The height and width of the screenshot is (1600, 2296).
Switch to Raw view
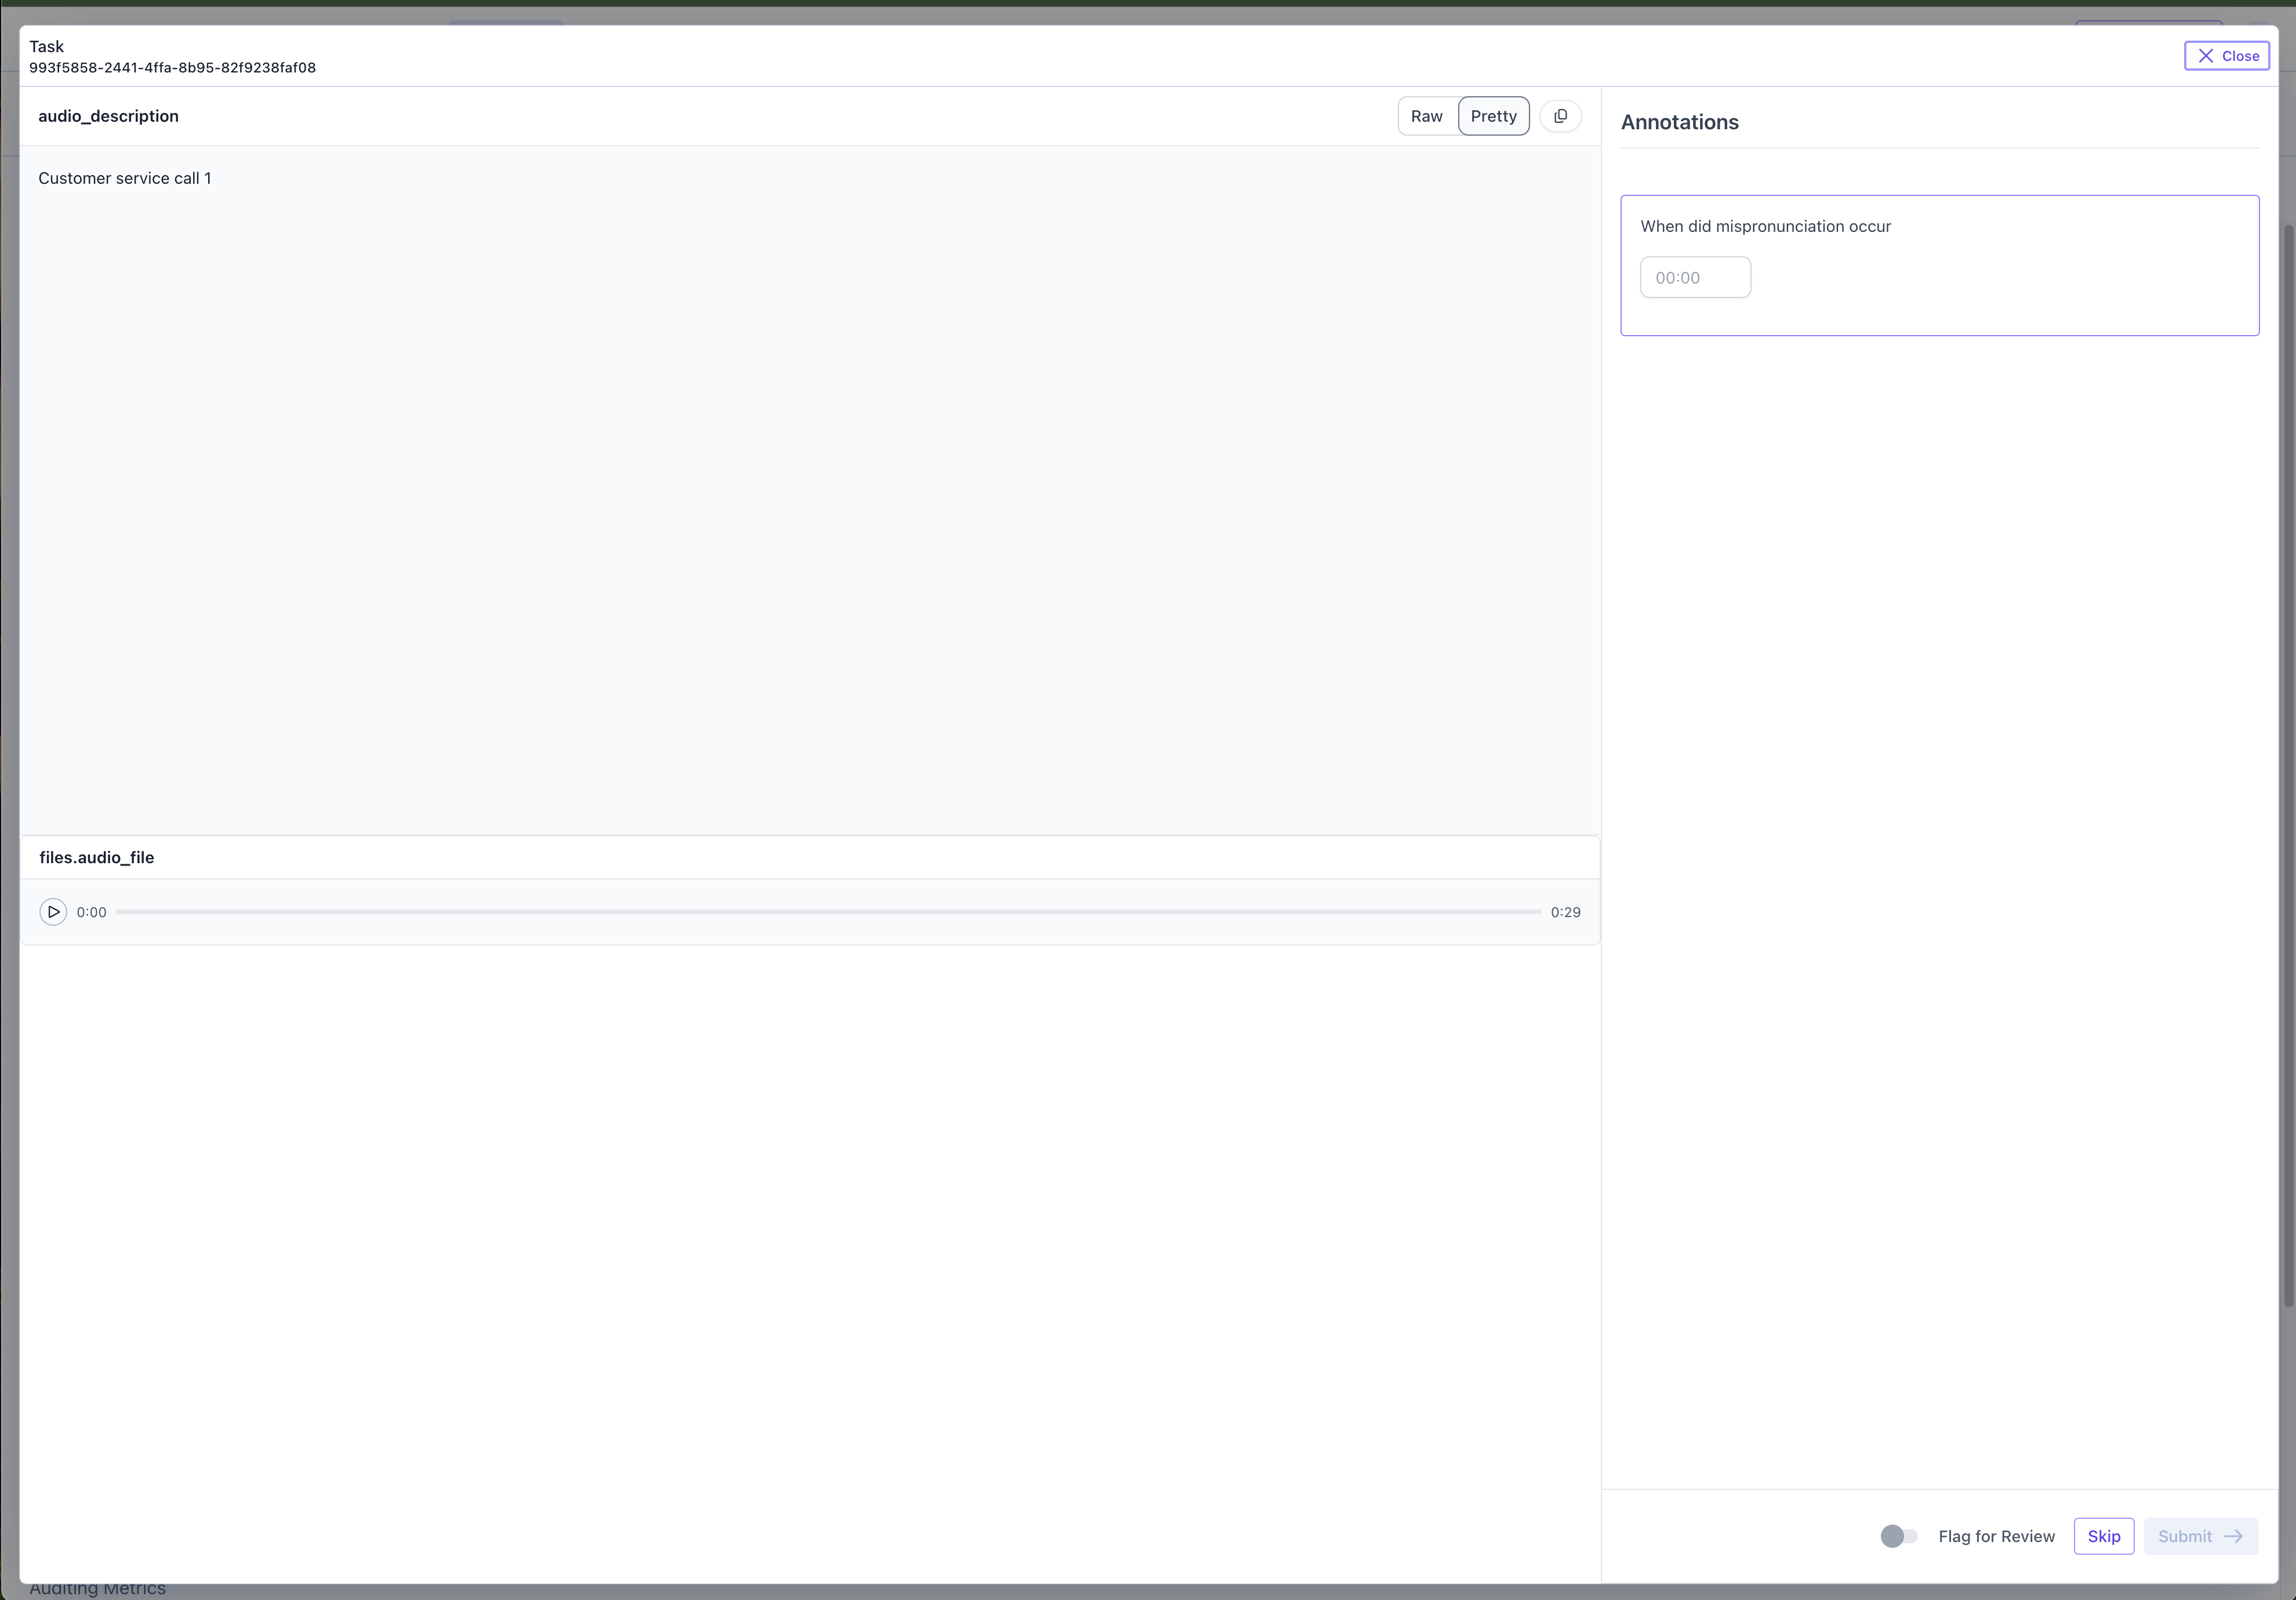coord(1426,116)
